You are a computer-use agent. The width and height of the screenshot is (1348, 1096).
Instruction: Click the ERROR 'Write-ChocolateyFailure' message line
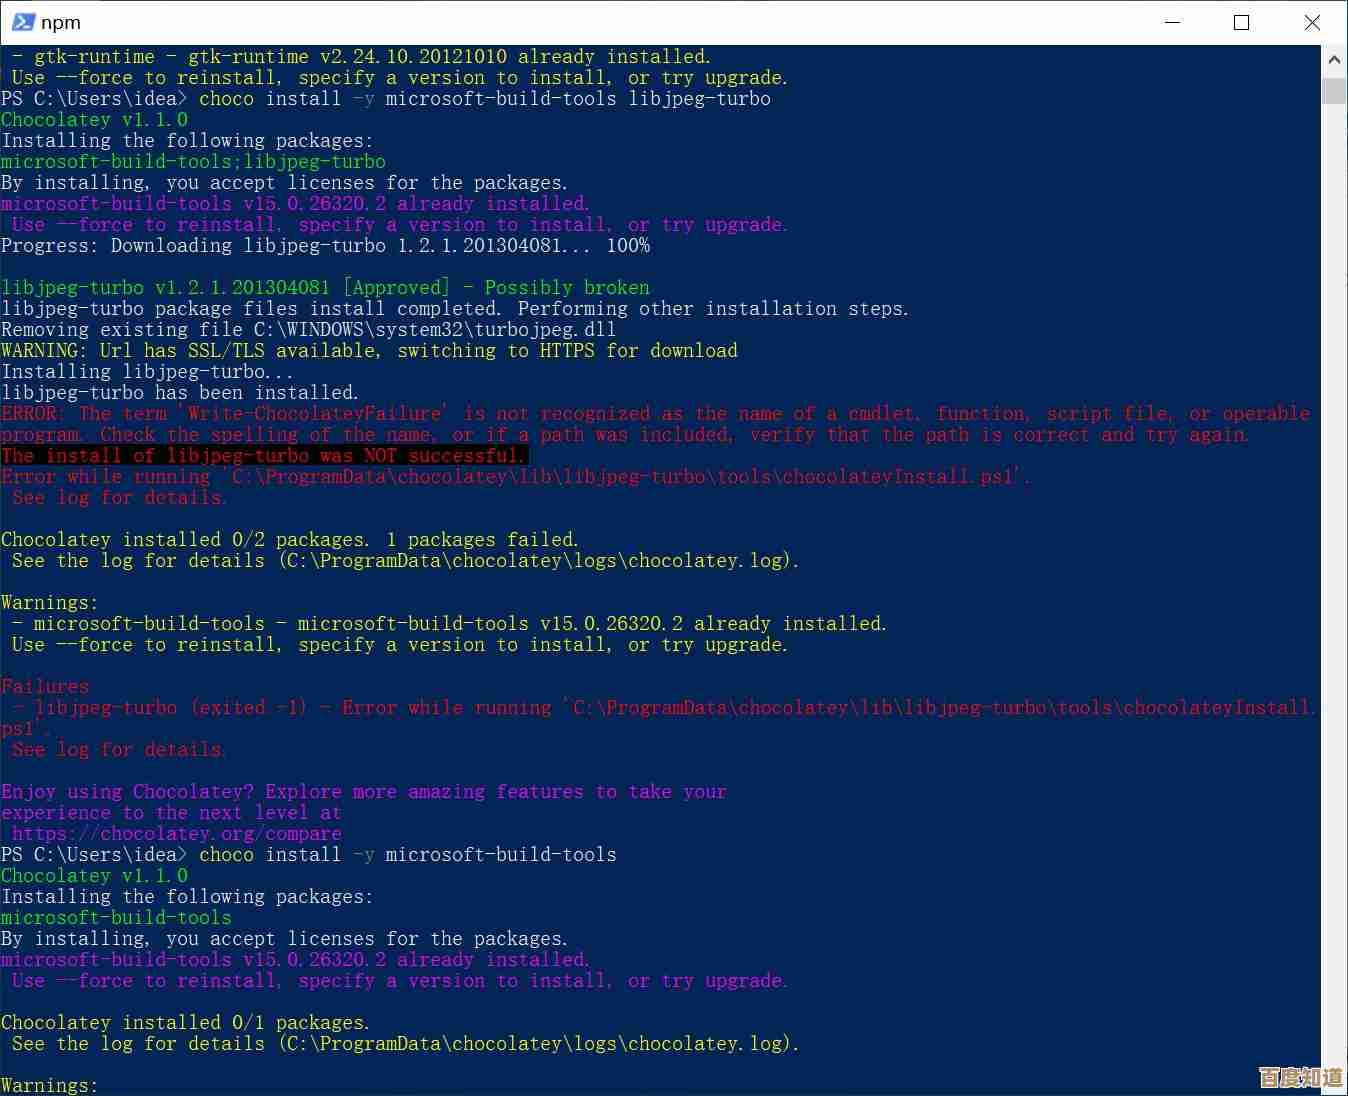click(x=655, y=414)
